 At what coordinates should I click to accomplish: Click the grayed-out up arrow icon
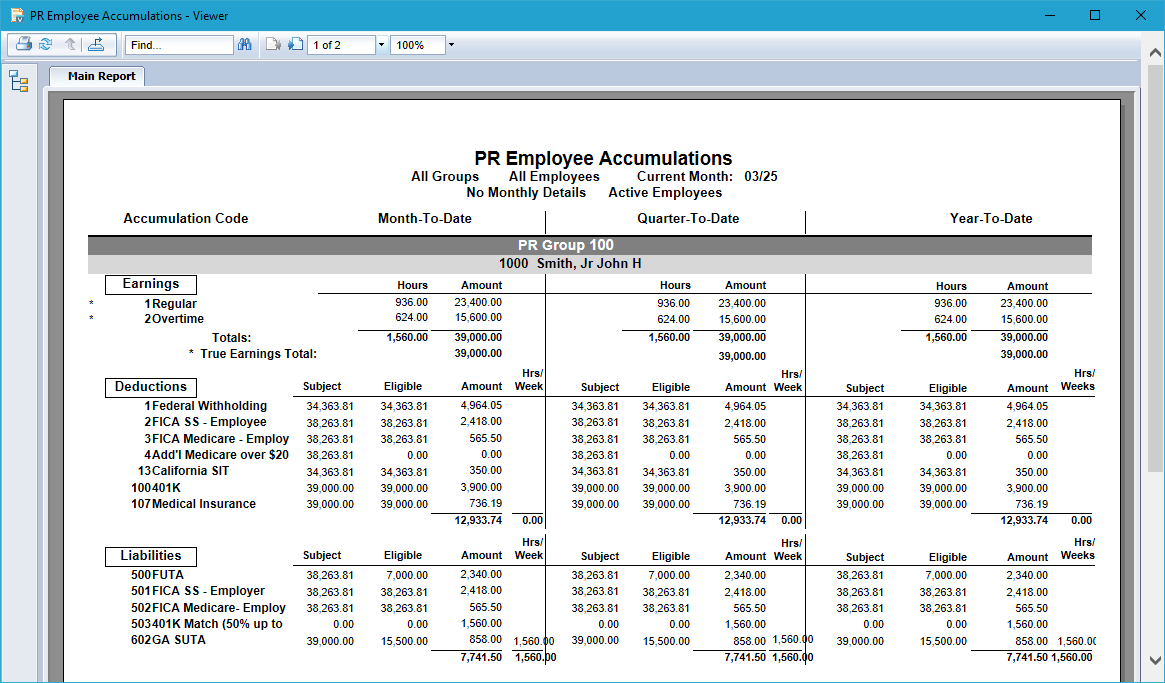point(71,45)
